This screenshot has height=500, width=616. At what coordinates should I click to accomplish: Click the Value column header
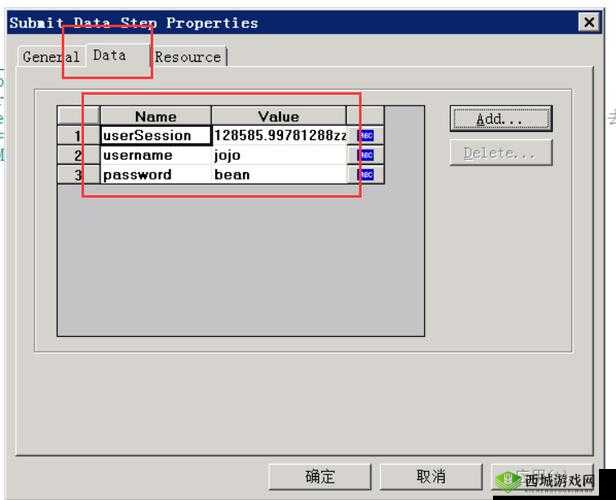coord(278,116)
